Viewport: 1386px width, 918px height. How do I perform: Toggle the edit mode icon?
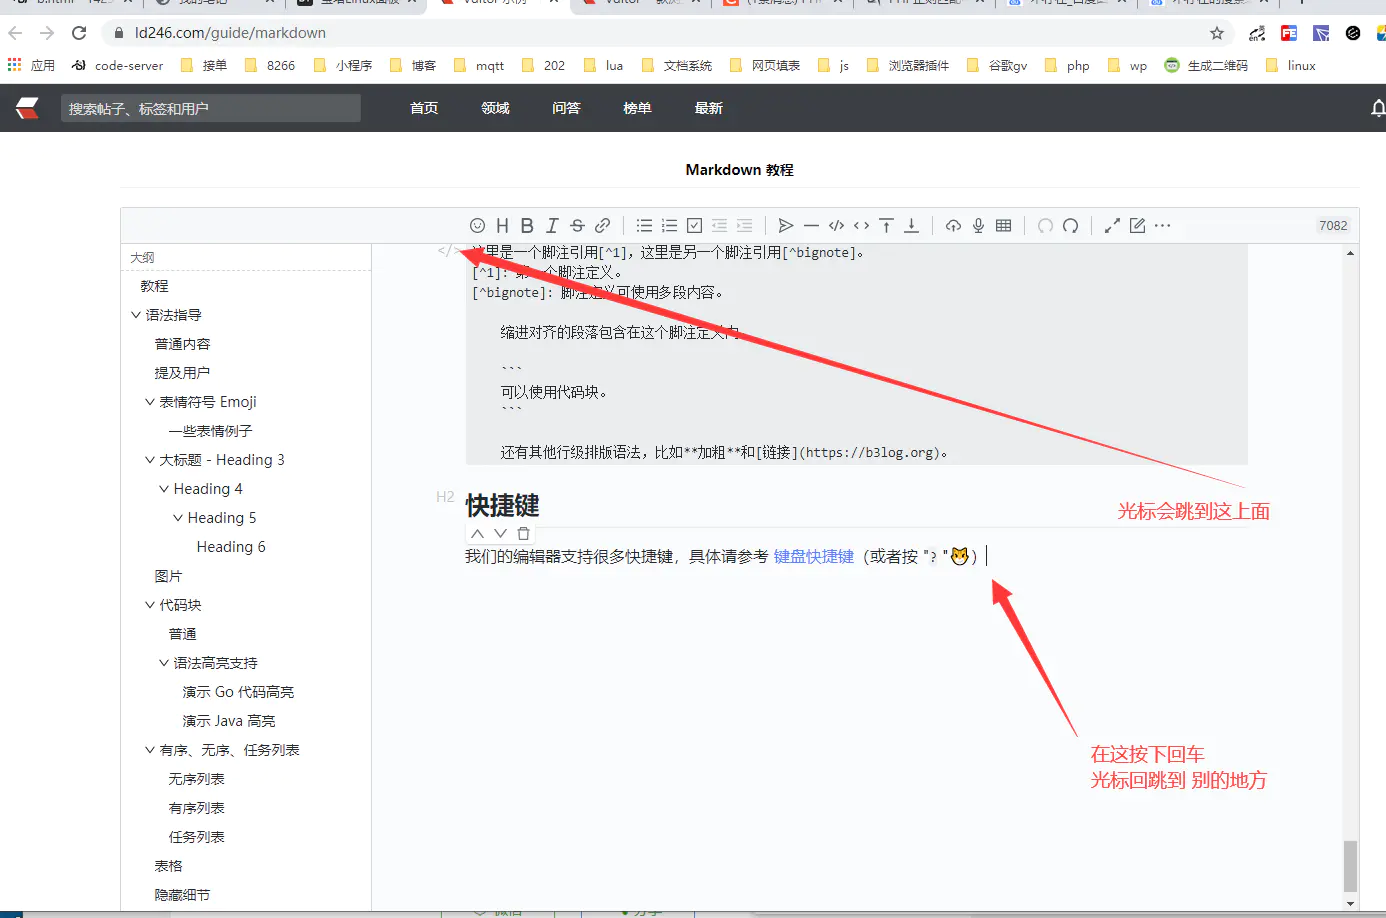(1137, 226)
